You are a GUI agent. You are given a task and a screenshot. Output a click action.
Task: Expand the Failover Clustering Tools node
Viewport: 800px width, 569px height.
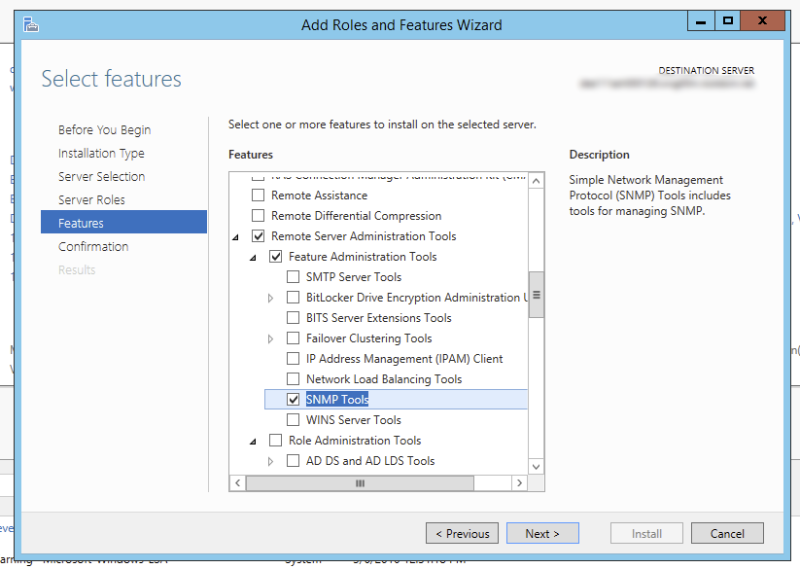coord(271,339)
